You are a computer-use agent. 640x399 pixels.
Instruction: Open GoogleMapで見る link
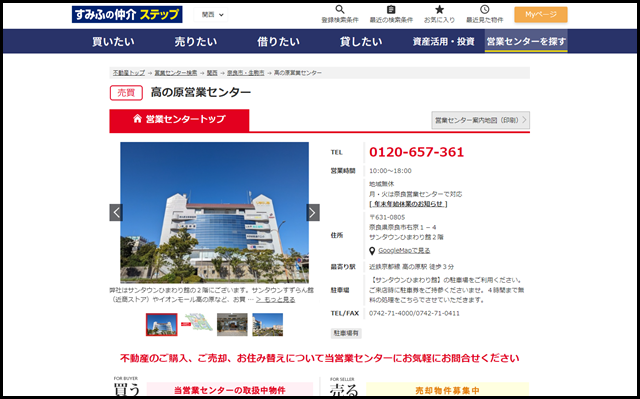pos(404,250)
